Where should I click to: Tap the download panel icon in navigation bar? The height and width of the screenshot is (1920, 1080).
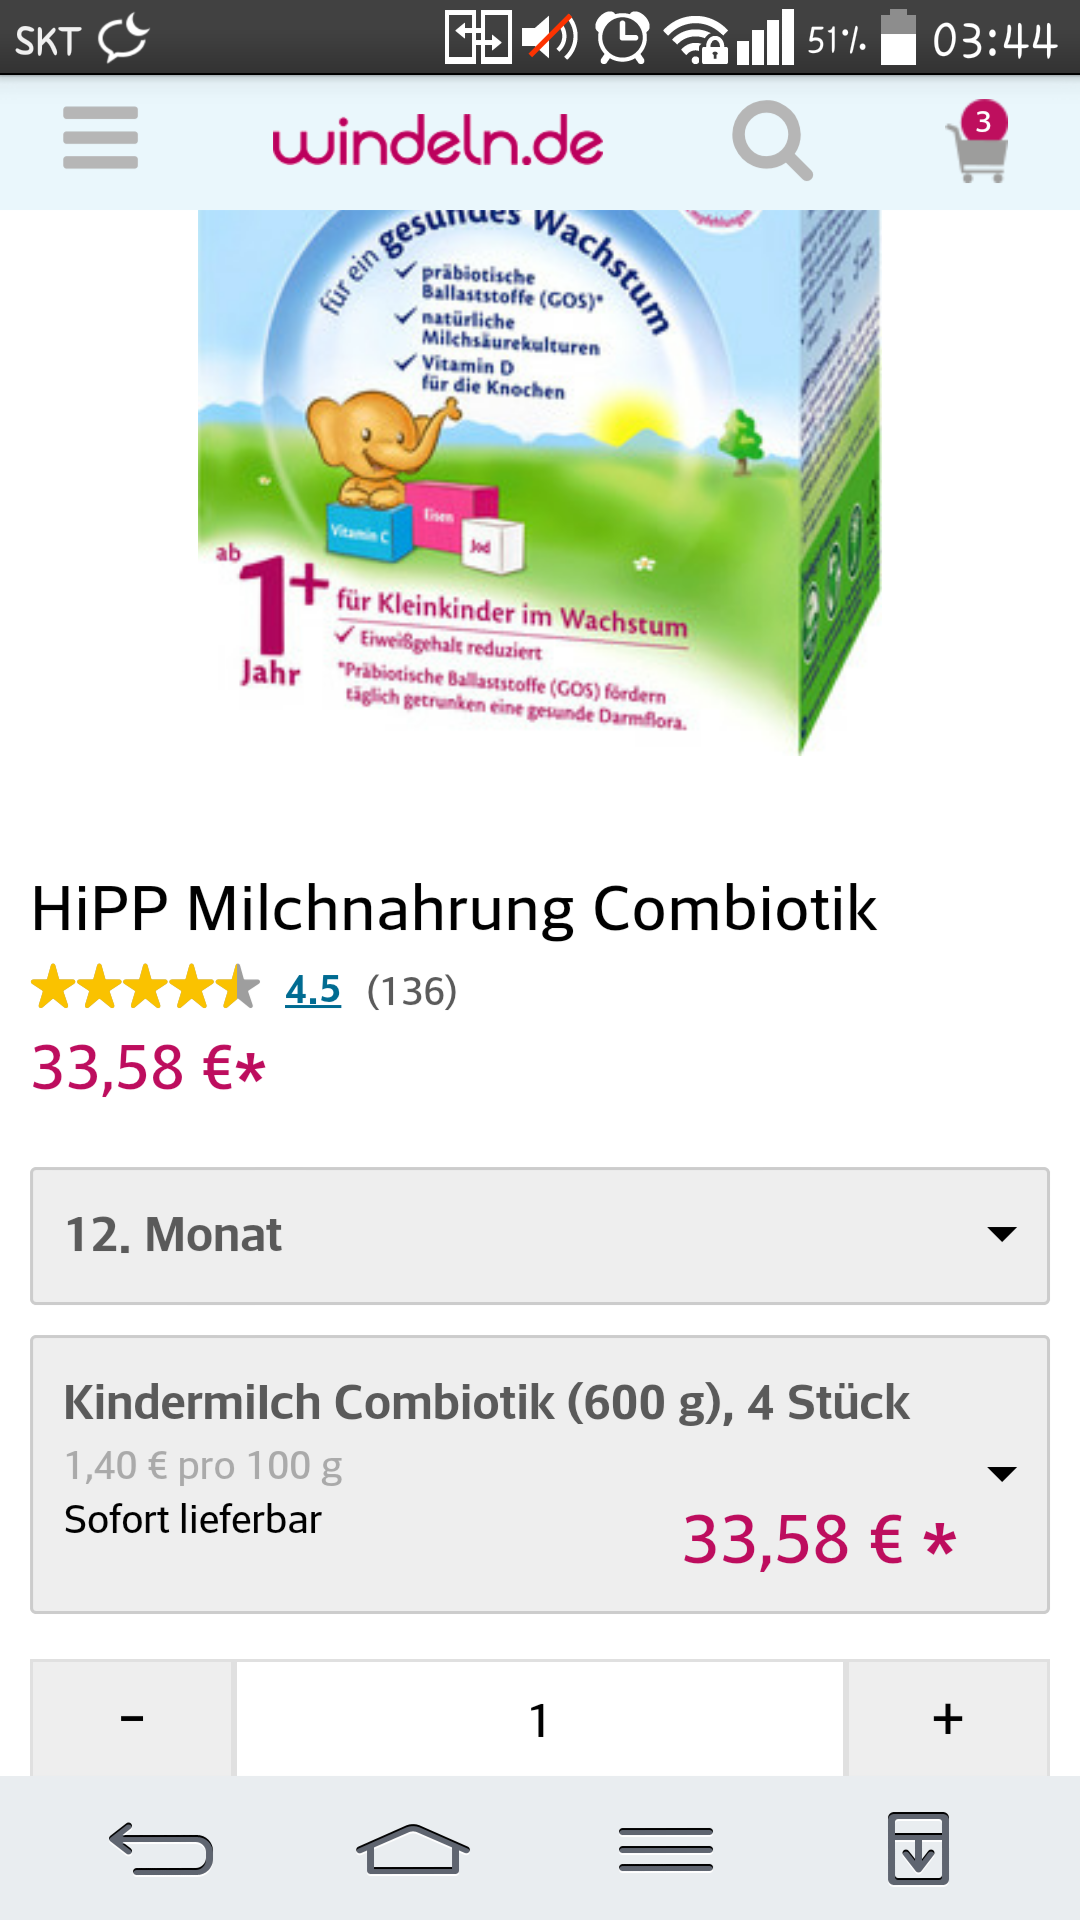tap(918, 1848)
